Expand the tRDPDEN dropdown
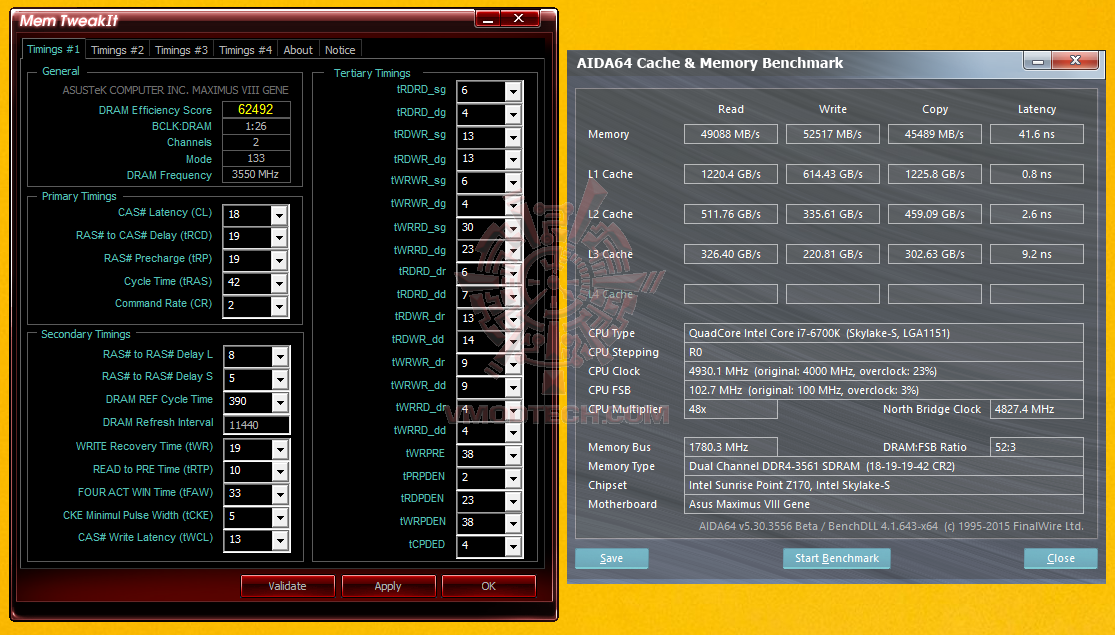Screen dimensions: 1115x635 [x=513, y=501]
